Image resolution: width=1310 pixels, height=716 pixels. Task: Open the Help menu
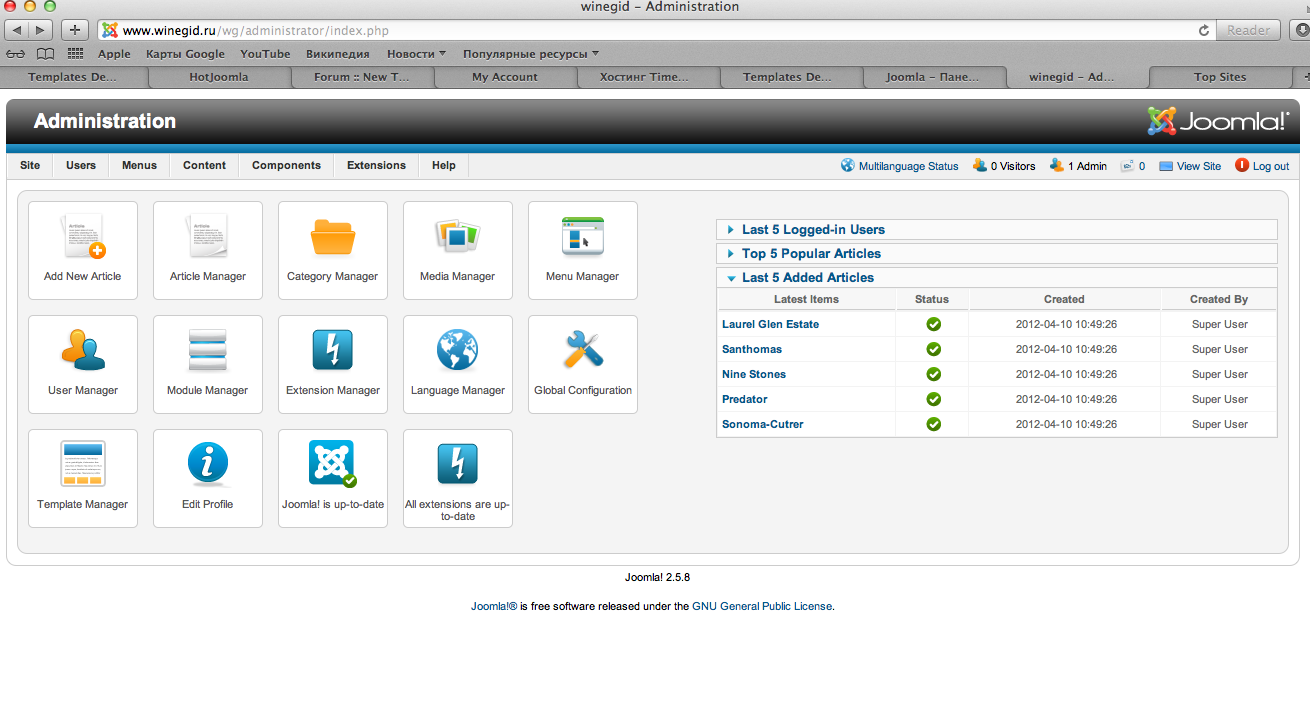(444, 165)
